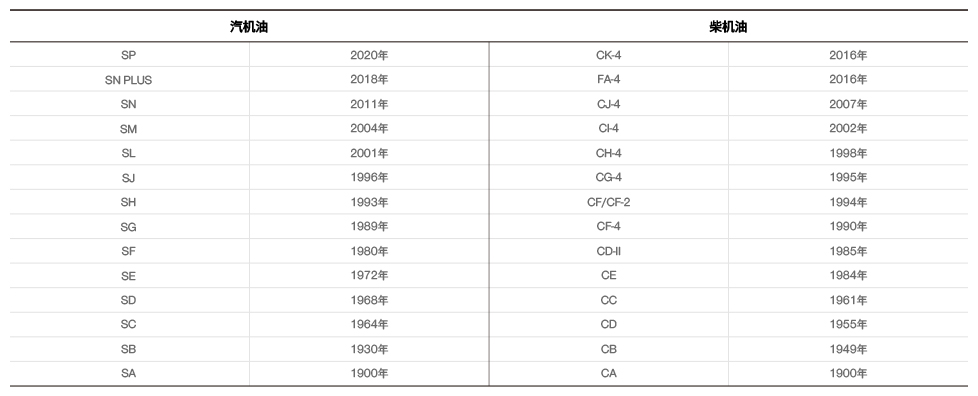Select the SN PLUS cell
This screenshot has height=396, width=978.
(x=129, y=80)
